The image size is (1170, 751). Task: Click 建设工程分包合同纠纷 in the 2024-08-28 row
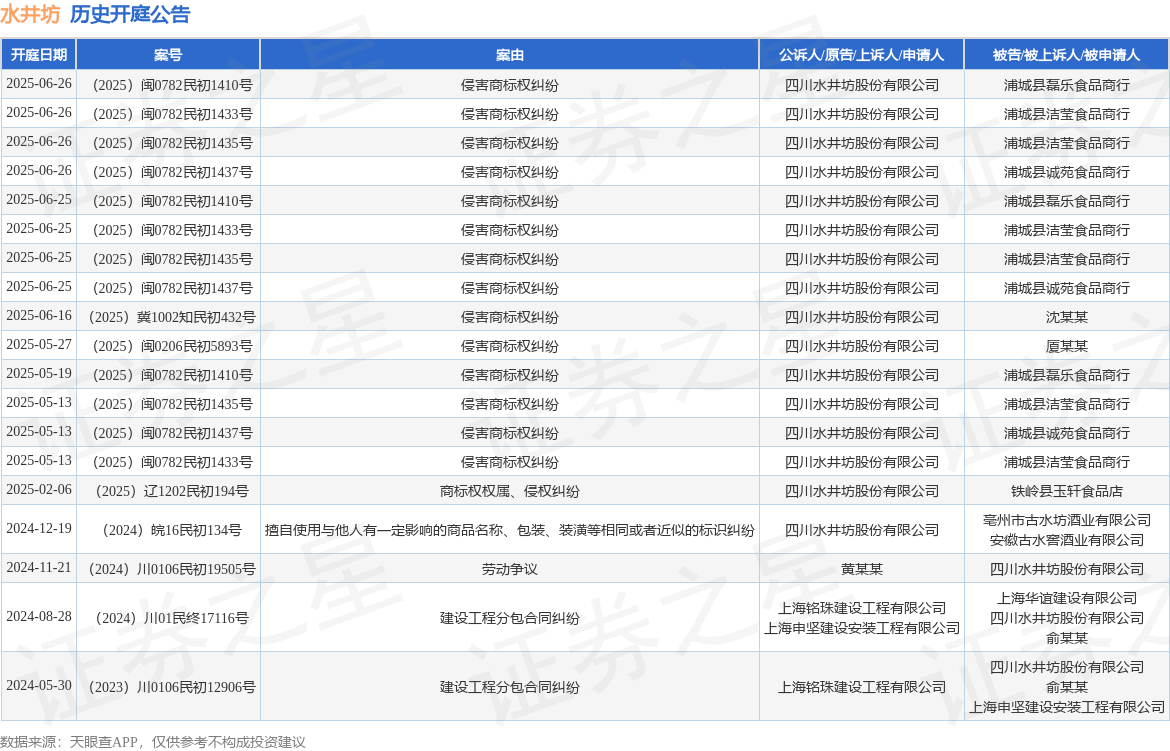510,618
